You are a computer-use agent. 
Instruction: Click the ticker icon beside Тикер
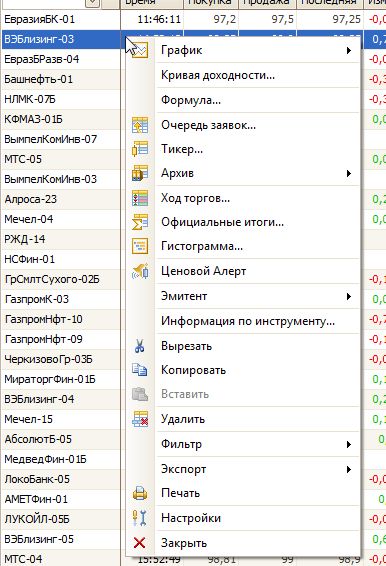pyautogui.click(x=140, y=149)
